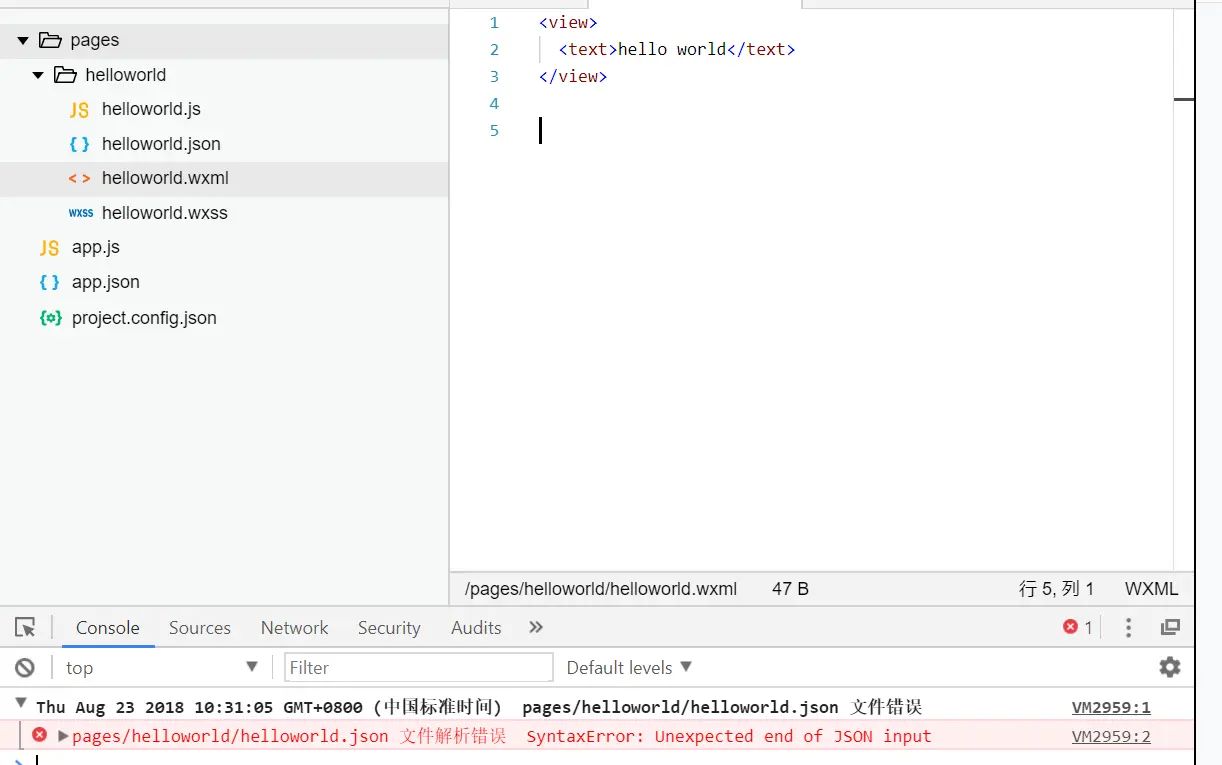Click line number 4 in editor gutter
This screenshot has width=1222, height=765.
pos(494,103)
